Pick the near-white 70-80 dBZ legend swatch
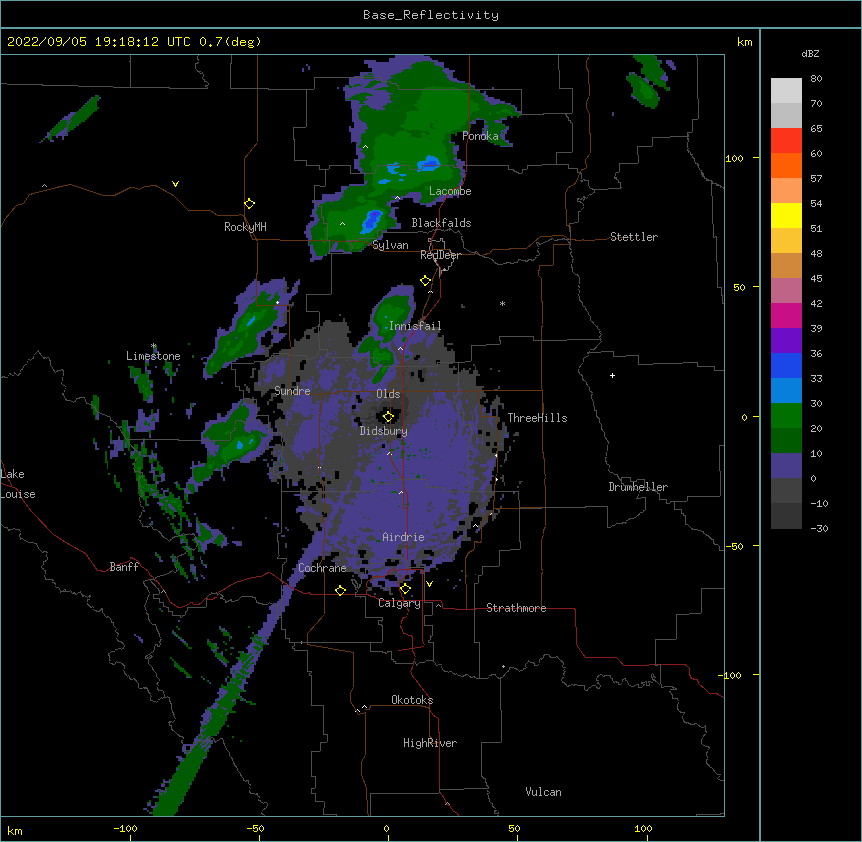The height and width of the screenshot is (842, 862). point(786,90)
